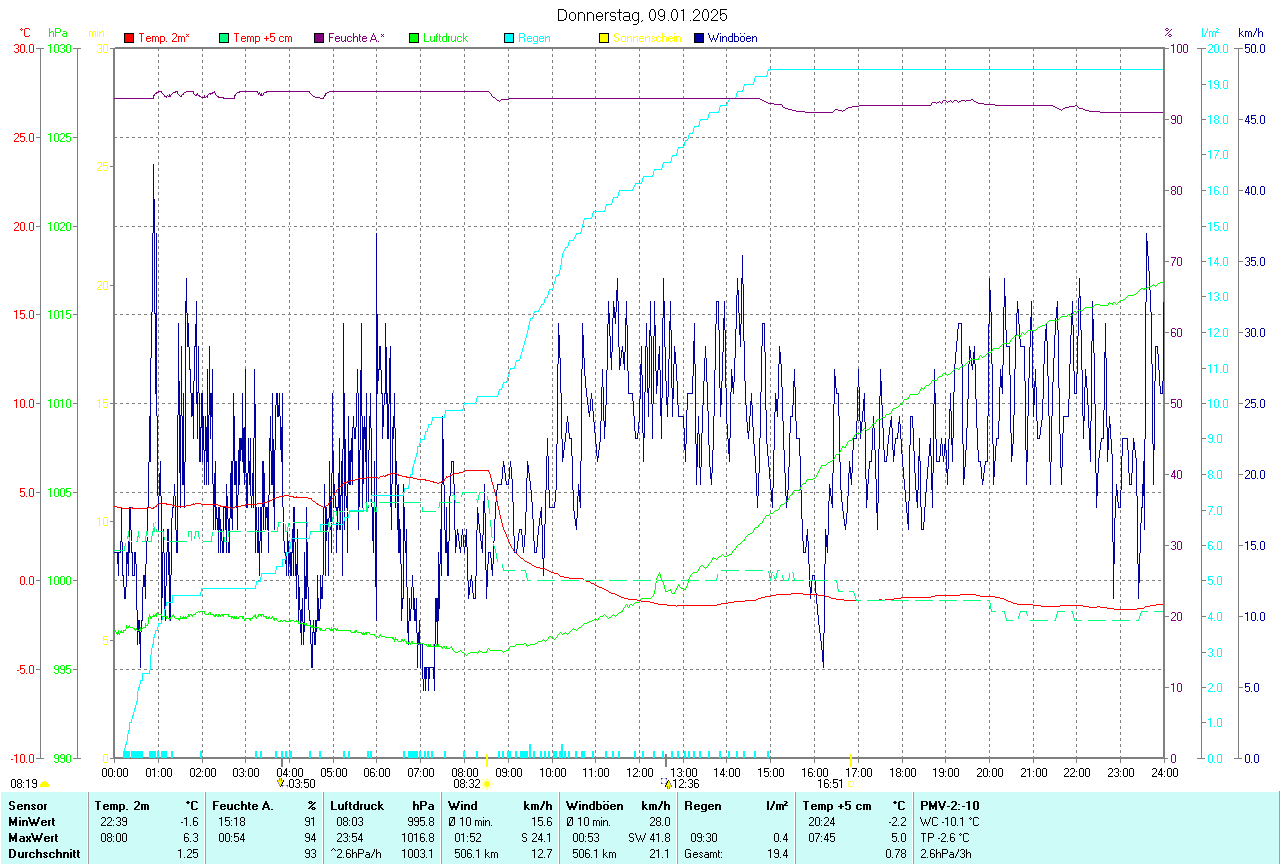Screen dimensions: 1280x864
Task: Click the '506.1 km' value in the Wind column
Action: (x=476, y=854)
